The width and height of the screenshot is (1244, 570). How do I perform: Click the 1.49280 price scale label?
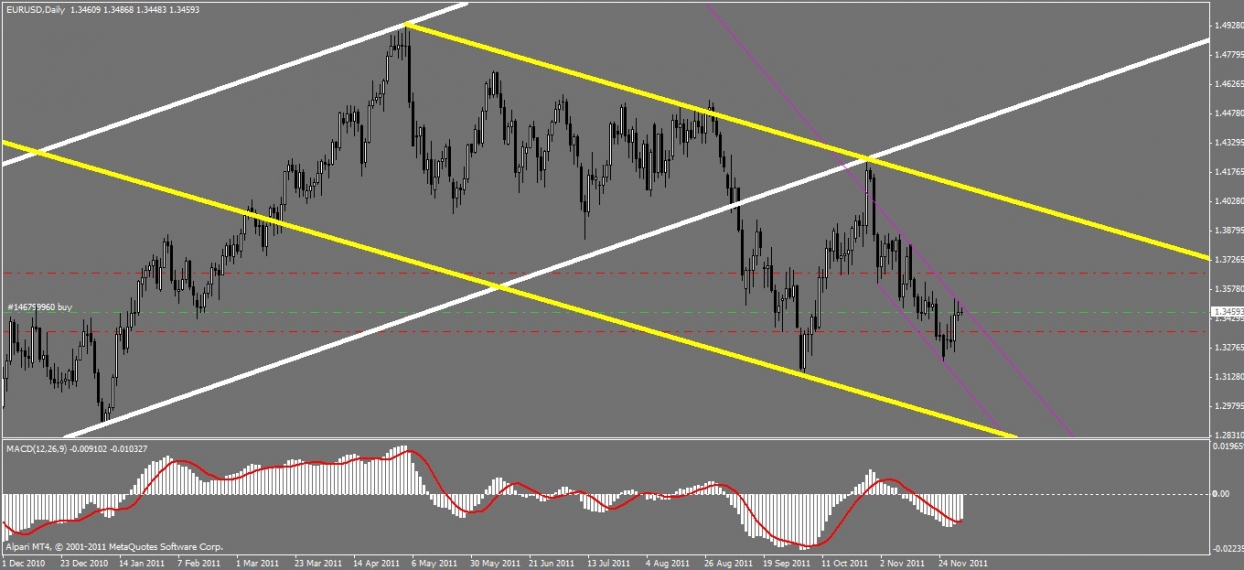point(1225,26)
